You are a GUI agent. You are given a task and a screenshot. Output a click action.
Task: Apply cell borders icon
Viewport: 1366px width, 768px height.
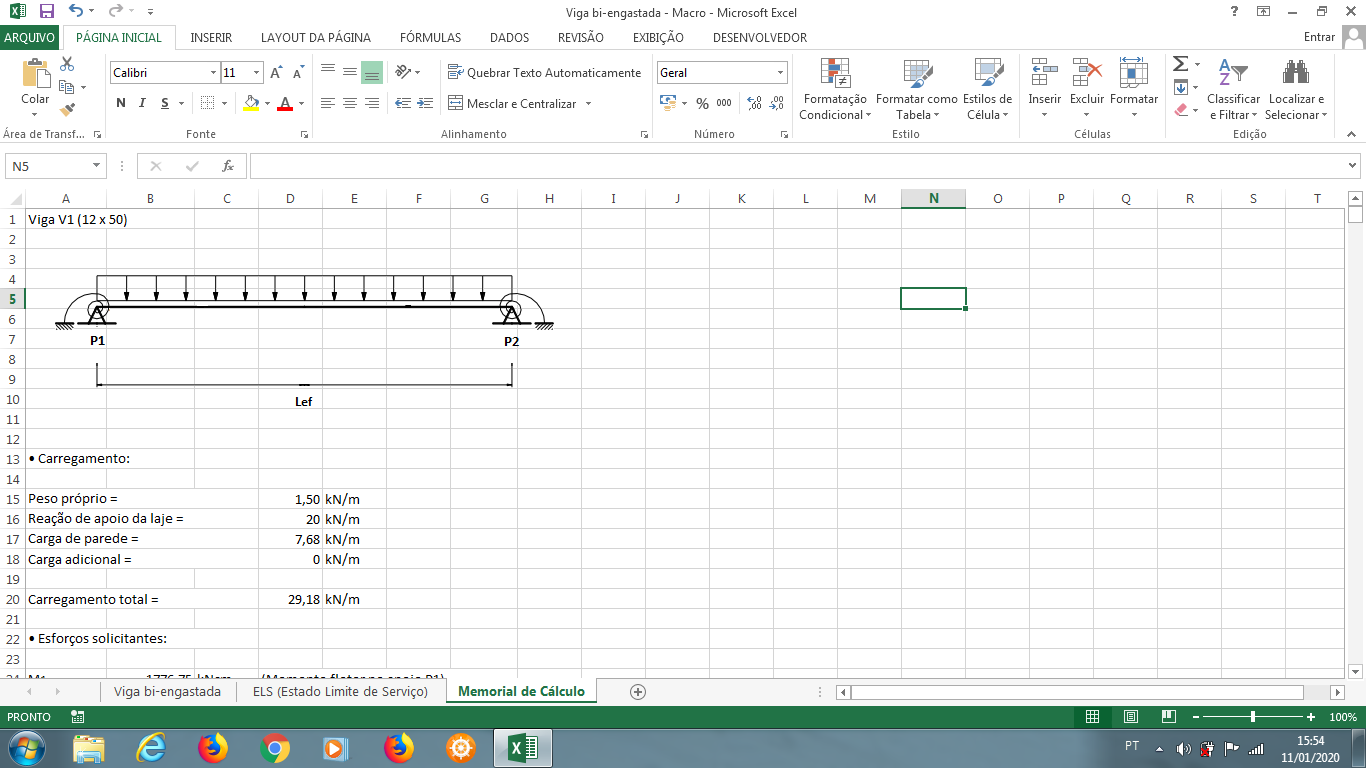click(x=207, y=103)
